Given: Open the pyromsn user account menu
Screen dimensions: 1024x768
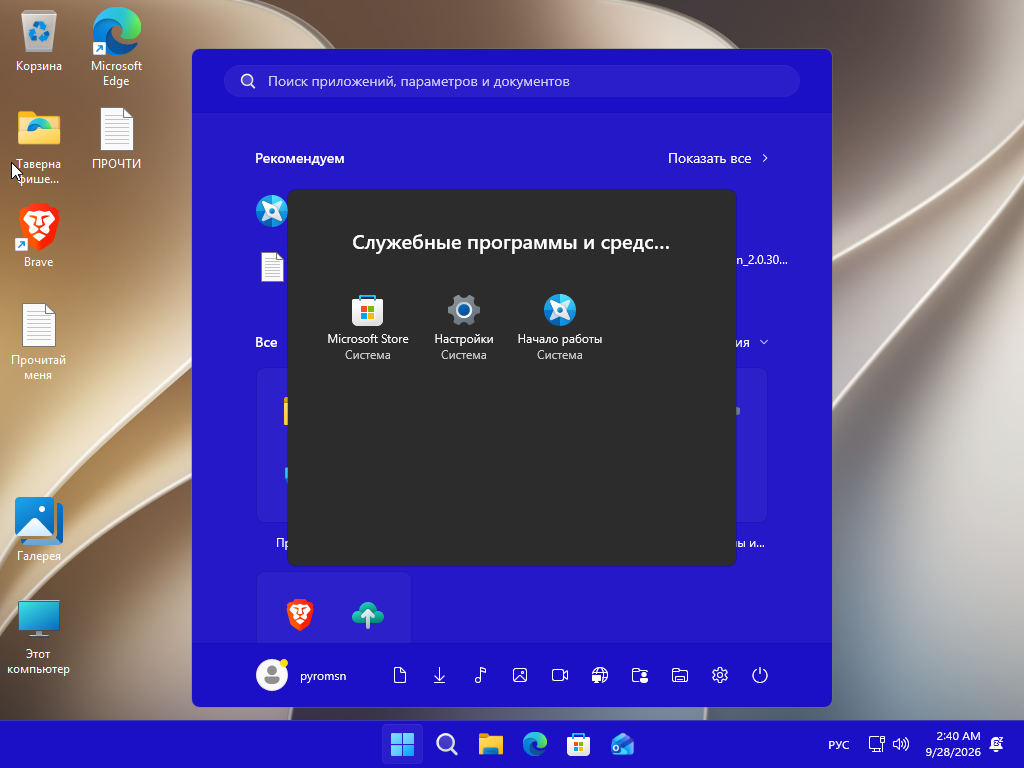Looking at the screenshot, I should [302, 675].
